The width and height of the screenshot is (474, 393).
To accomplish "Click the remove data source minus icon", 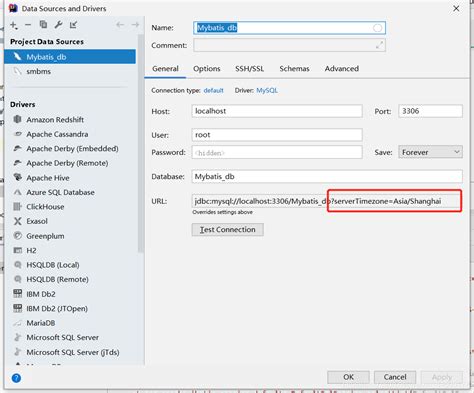I will tap(28, 25).
